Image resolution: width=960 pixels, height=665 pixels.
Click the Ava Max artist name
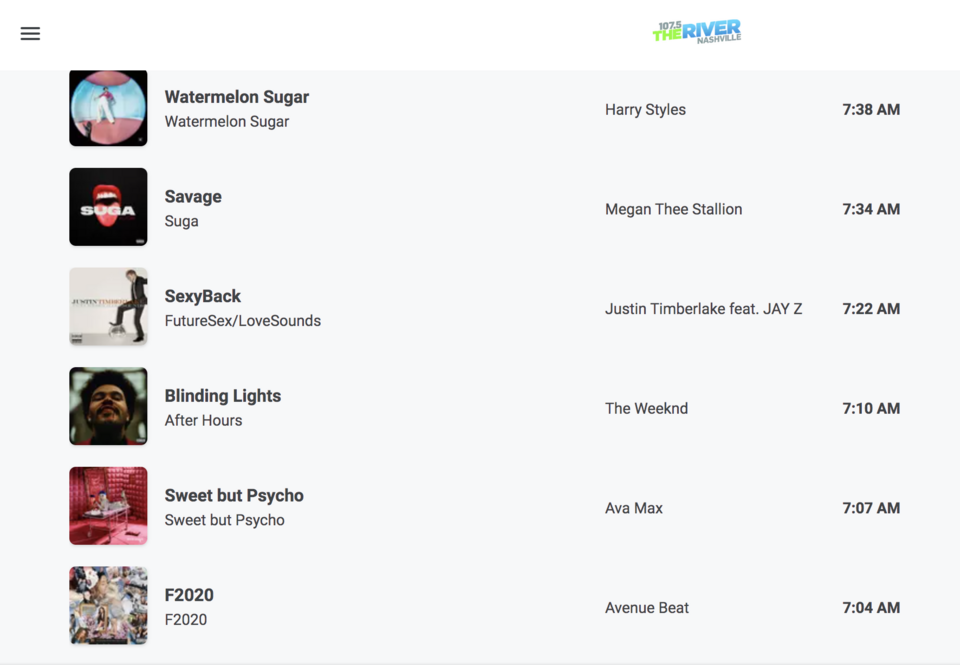coord(634,508)
